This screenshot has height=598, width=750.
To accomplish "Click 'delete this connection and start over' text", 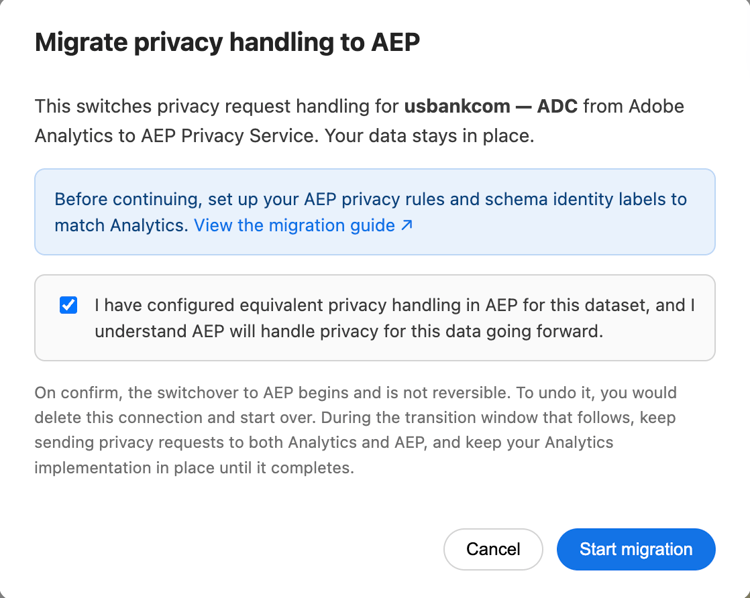I will [175, 418].
